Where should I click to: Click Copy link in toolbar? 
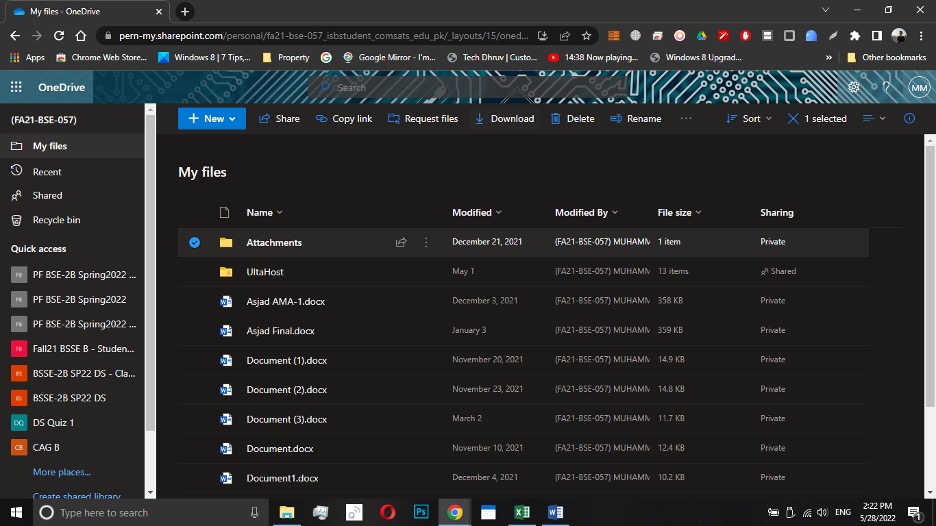[344, 118]
